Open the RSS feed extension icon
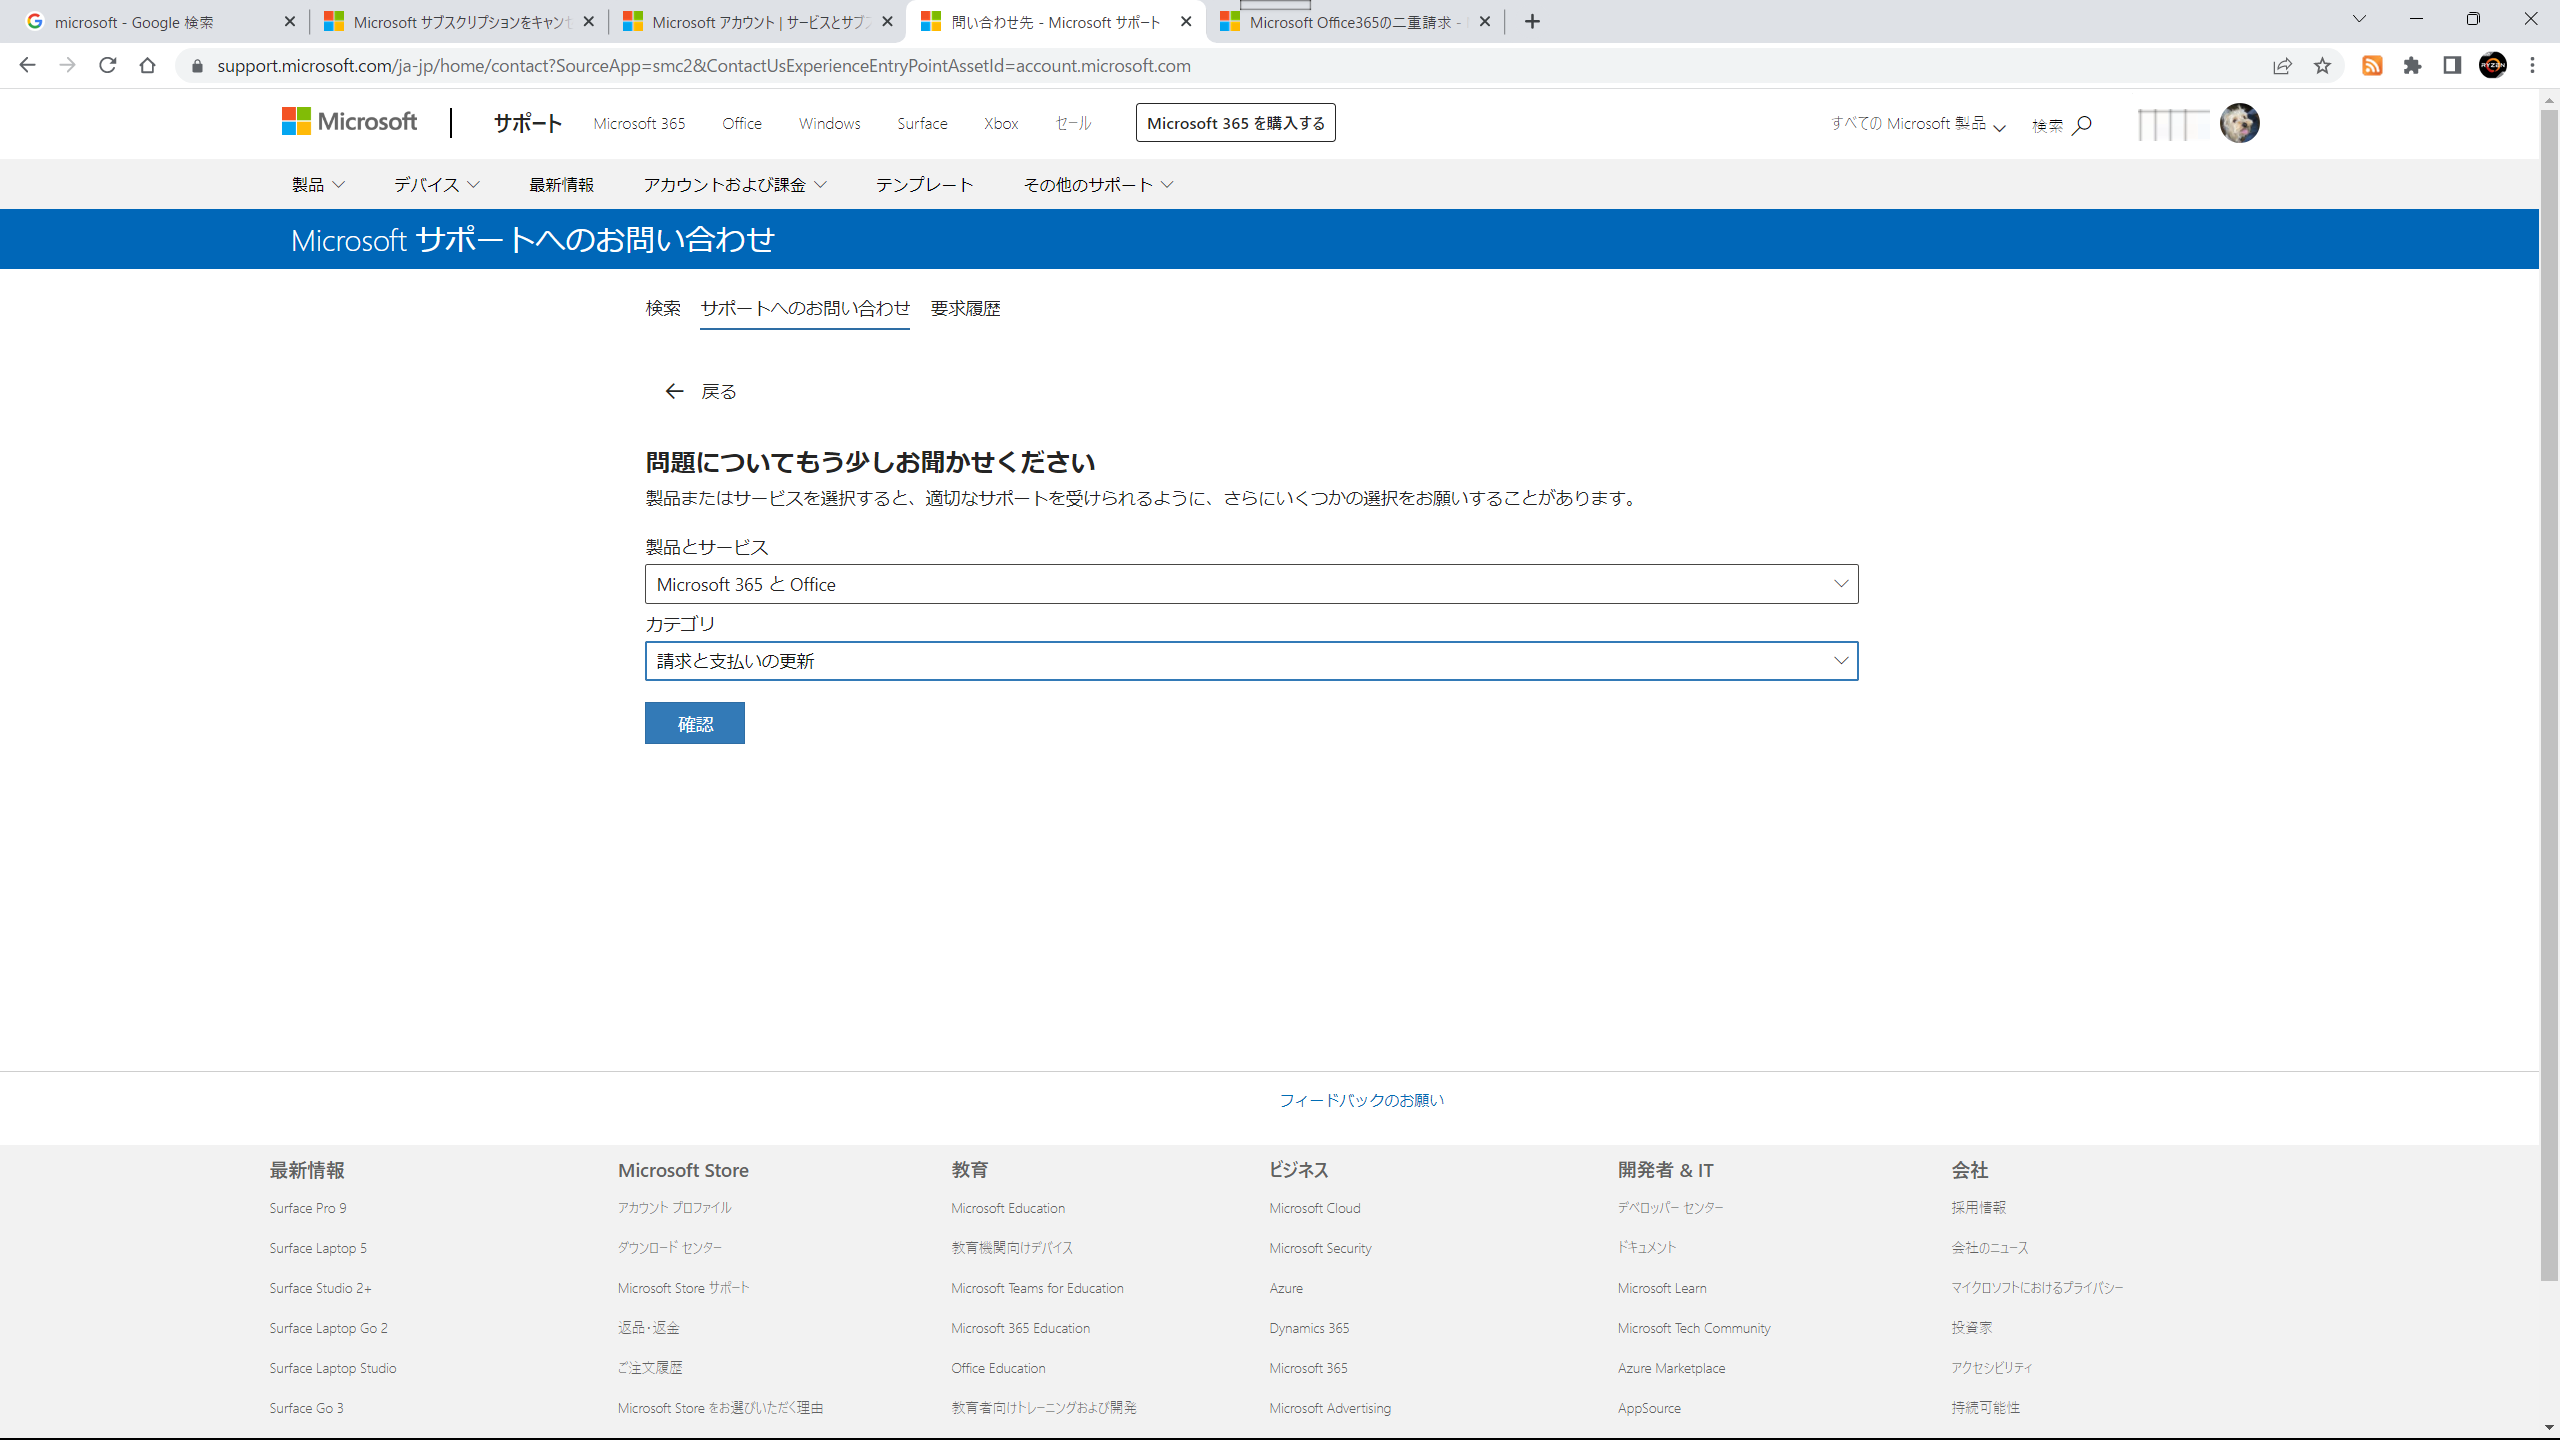2560x1440 pixels. point(2372,66)
